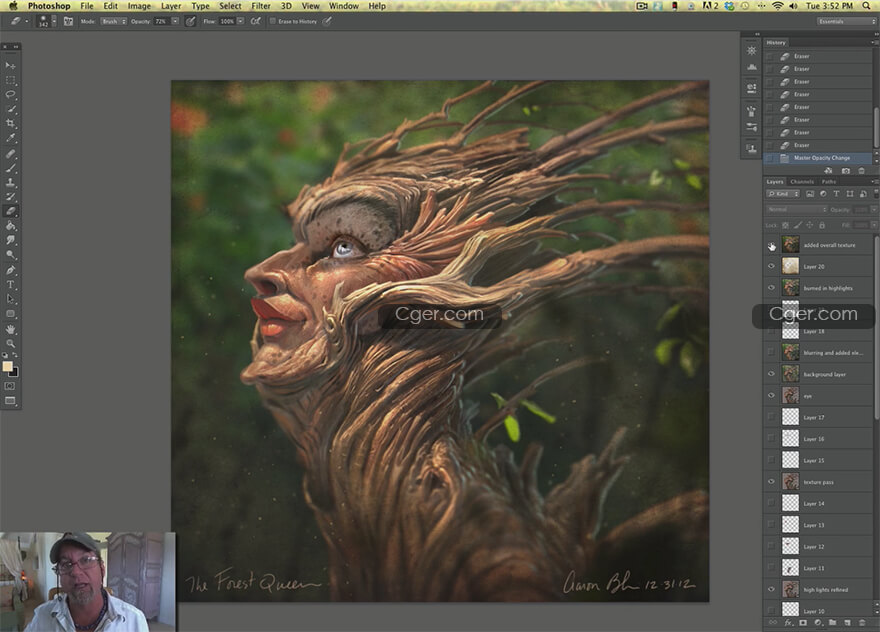Select the Clone Stamp tool
This screenshot has height=632, width=880.
(11, 182)
